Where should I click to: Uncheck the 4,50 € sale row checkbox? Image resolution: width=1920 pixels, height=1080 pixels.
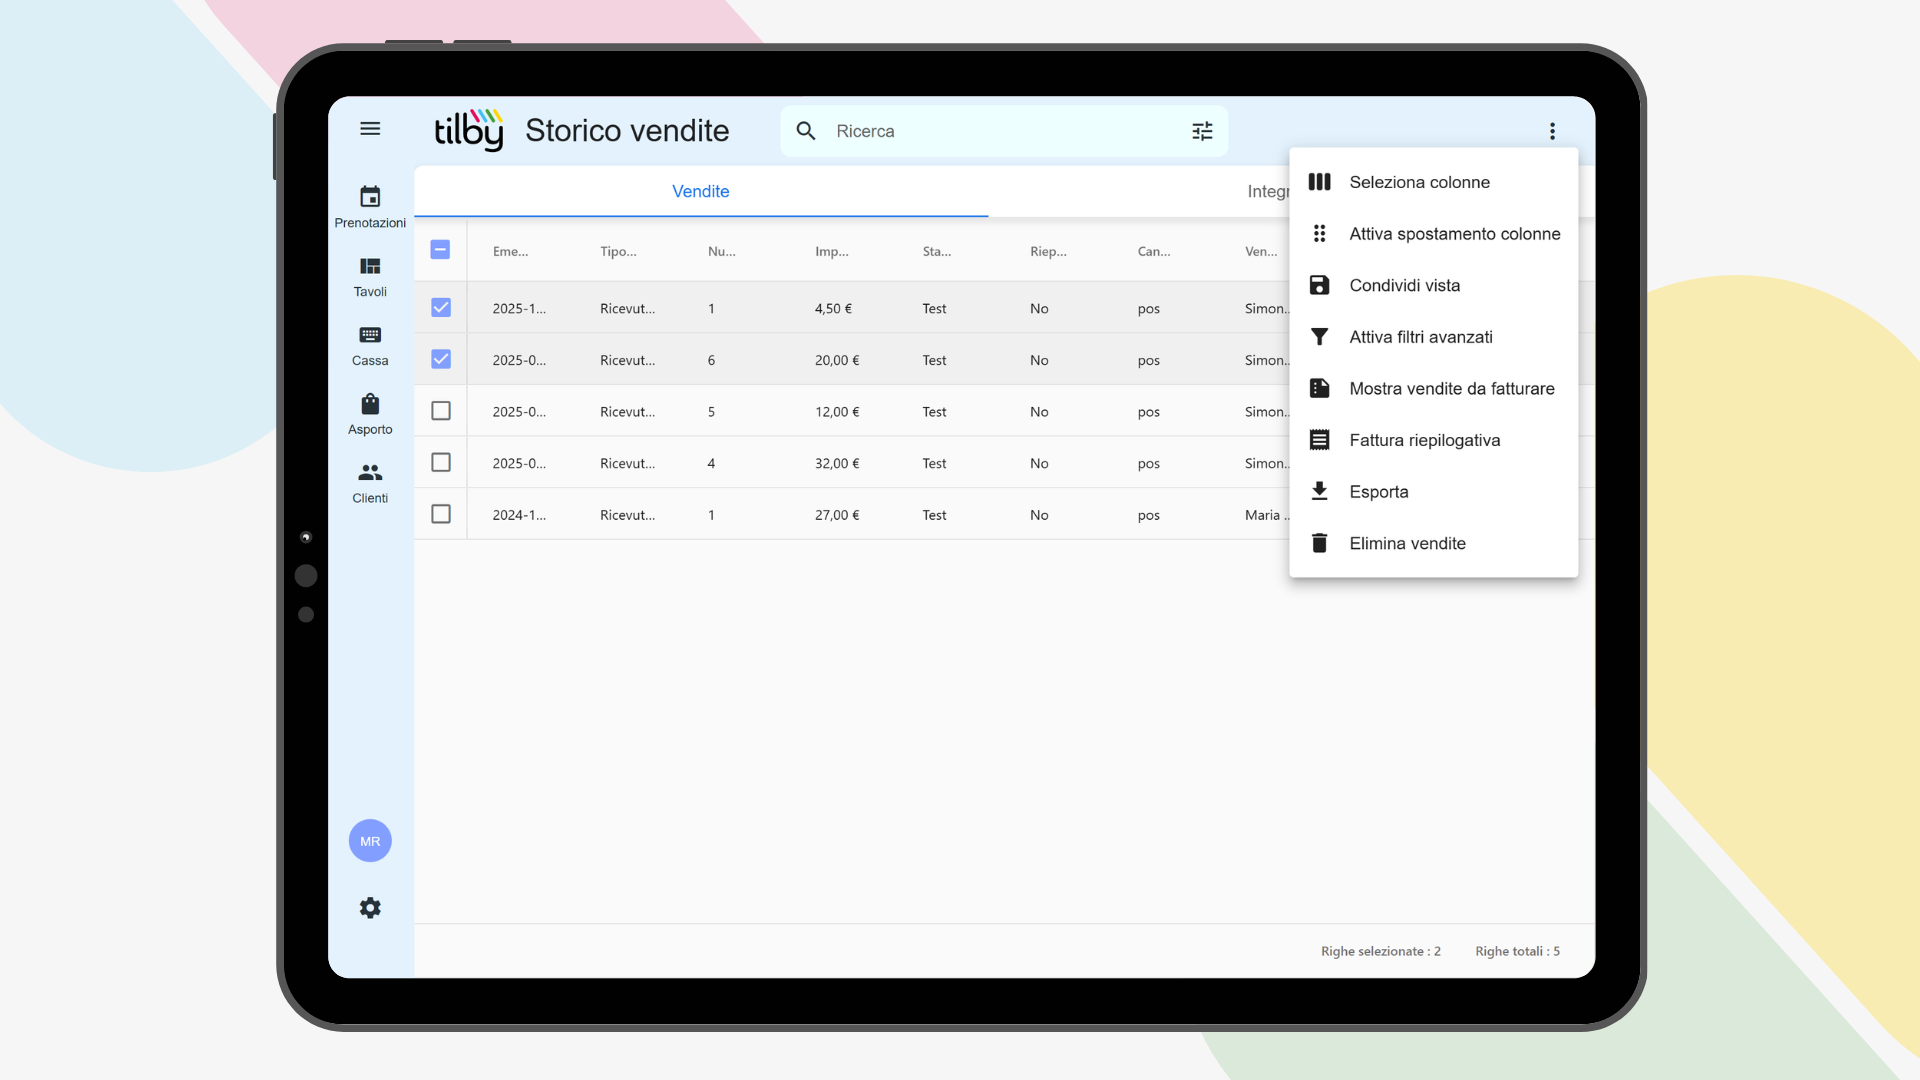pos(441,308)
